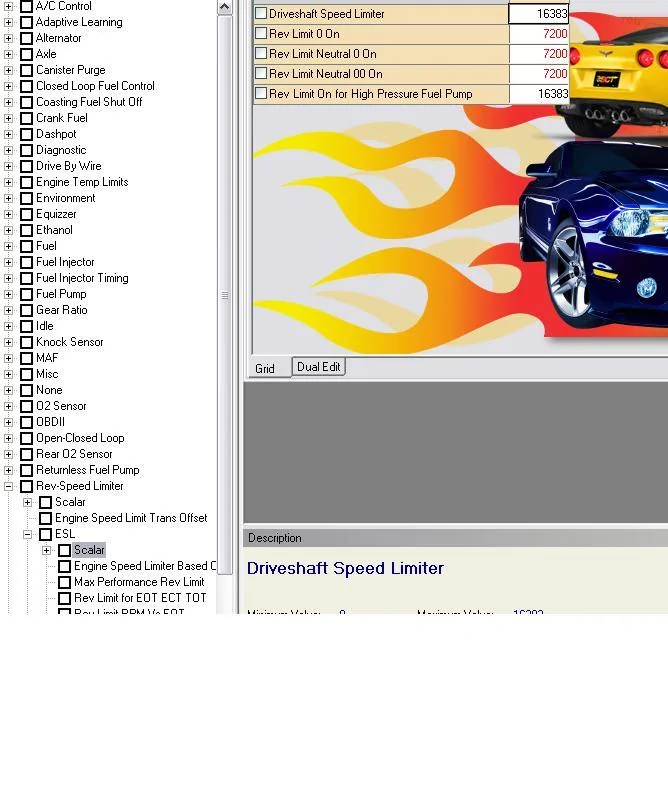Select the Ethanol tree item

(x=54, y=230)
